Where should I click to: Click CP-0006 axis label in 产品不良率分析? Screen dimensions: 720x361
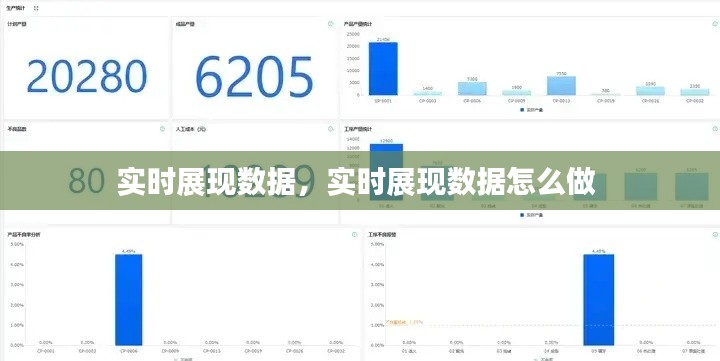pyautogui.click(x=129, y=351)
